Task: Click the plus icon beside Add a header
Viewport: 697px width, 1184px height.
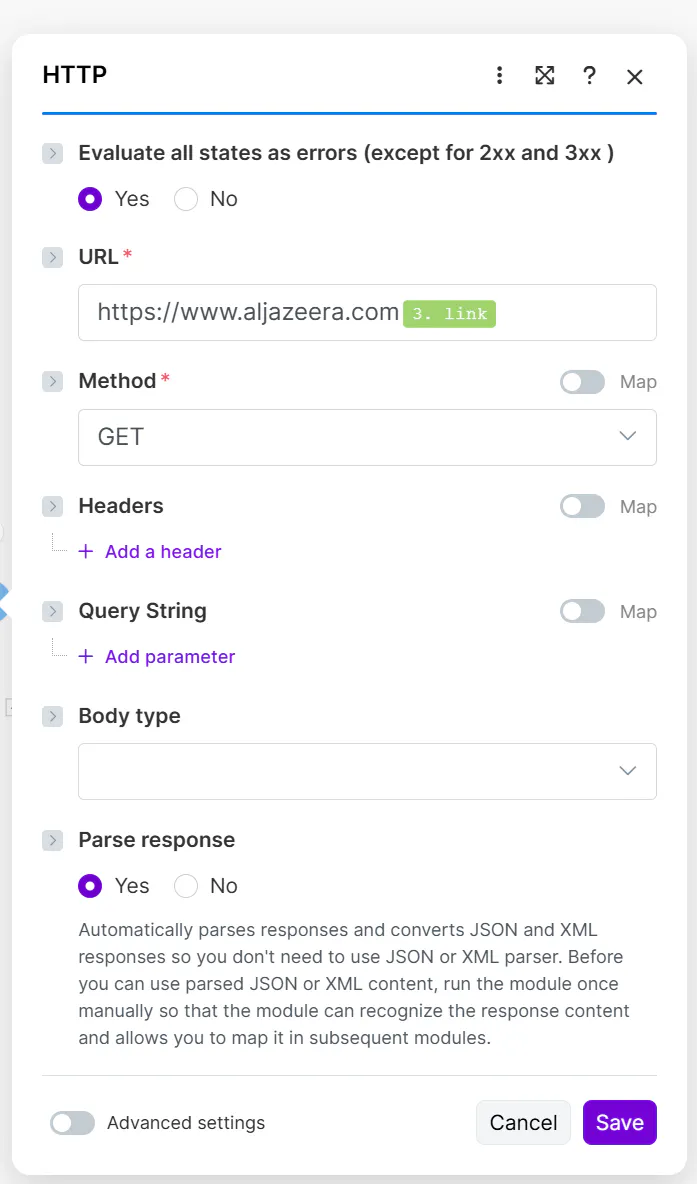Action: click(86, 552)
